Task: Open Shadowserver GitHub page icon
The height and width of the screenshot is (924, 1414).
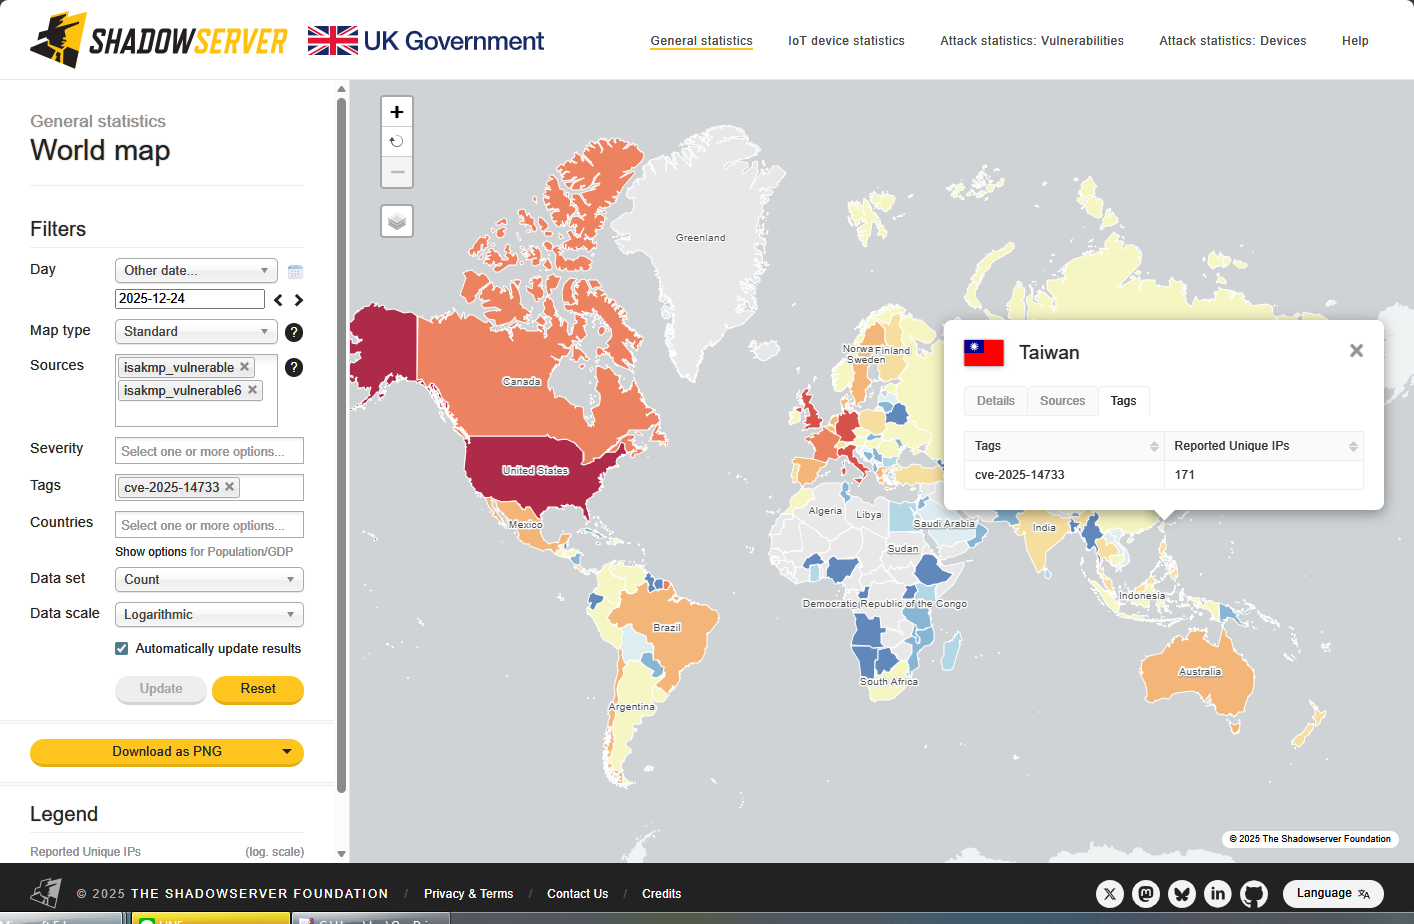Action: coord(1254,893)
